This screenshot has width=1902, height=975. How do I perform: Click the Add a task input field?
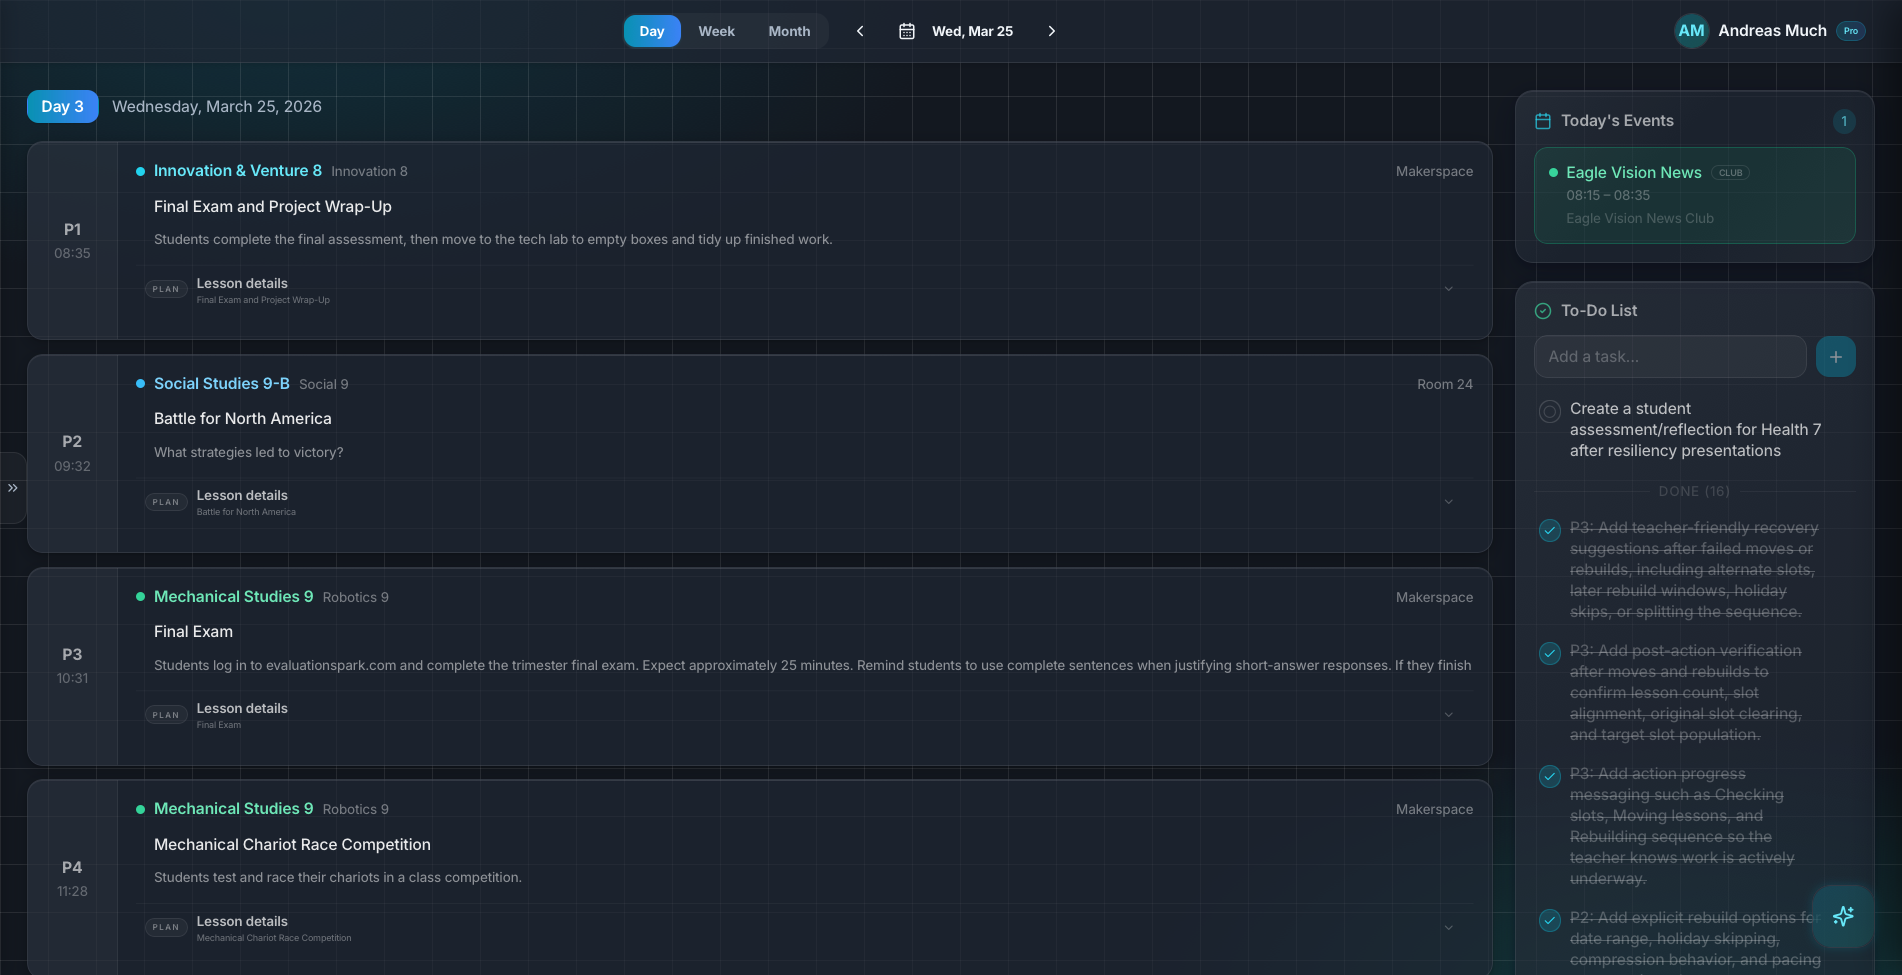1670,356
